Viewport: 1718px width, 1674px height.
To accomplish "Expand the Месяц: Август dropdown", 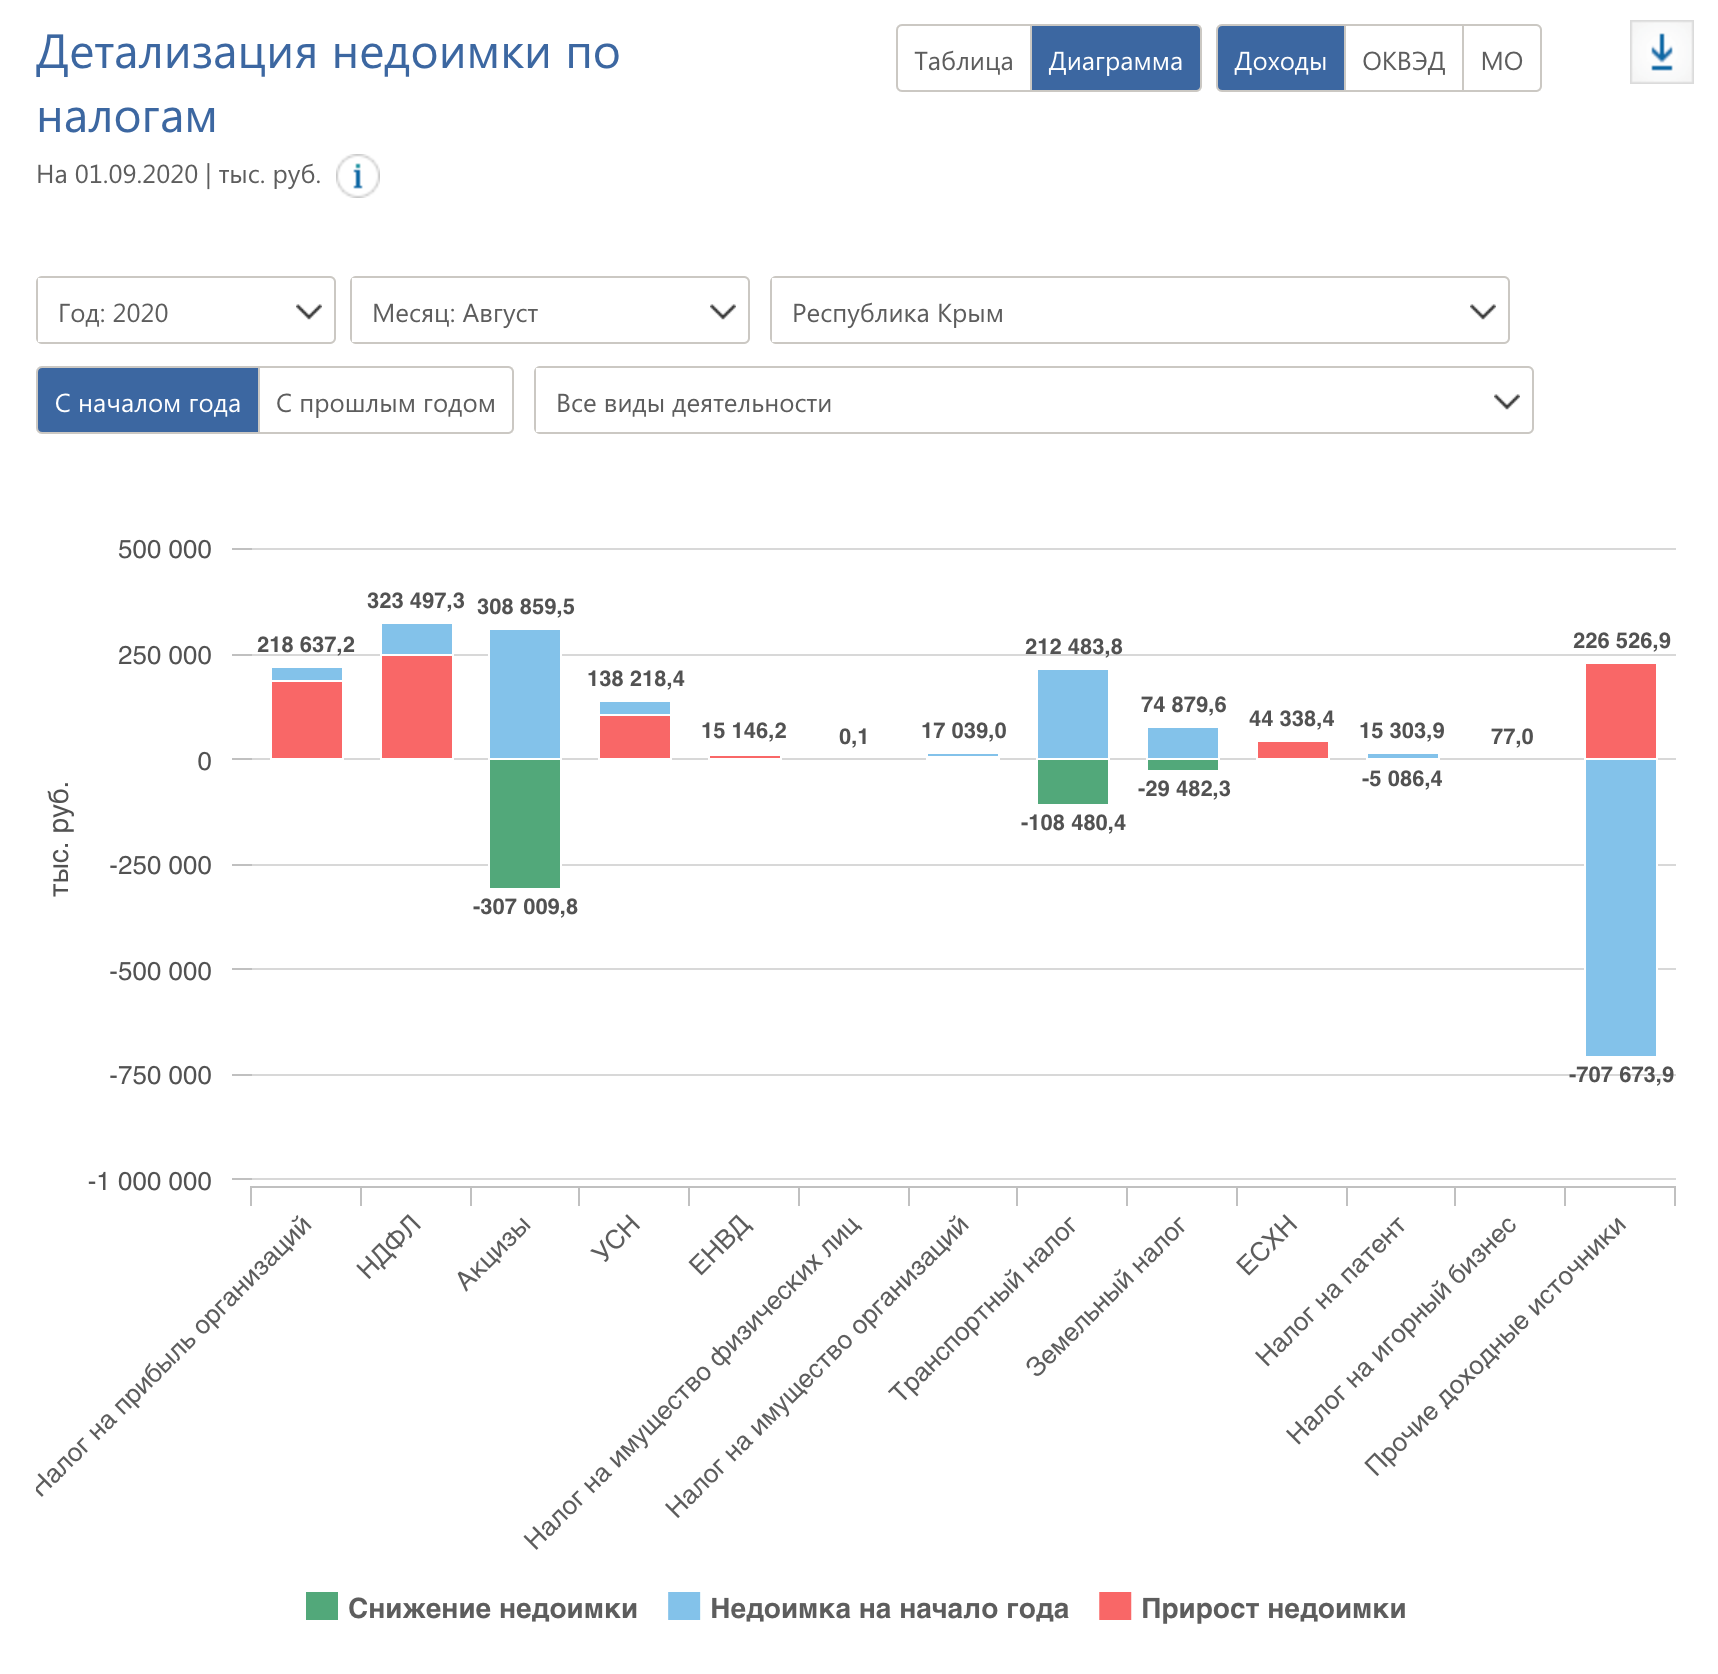I will pyautogui.click(x=550, y=312).
